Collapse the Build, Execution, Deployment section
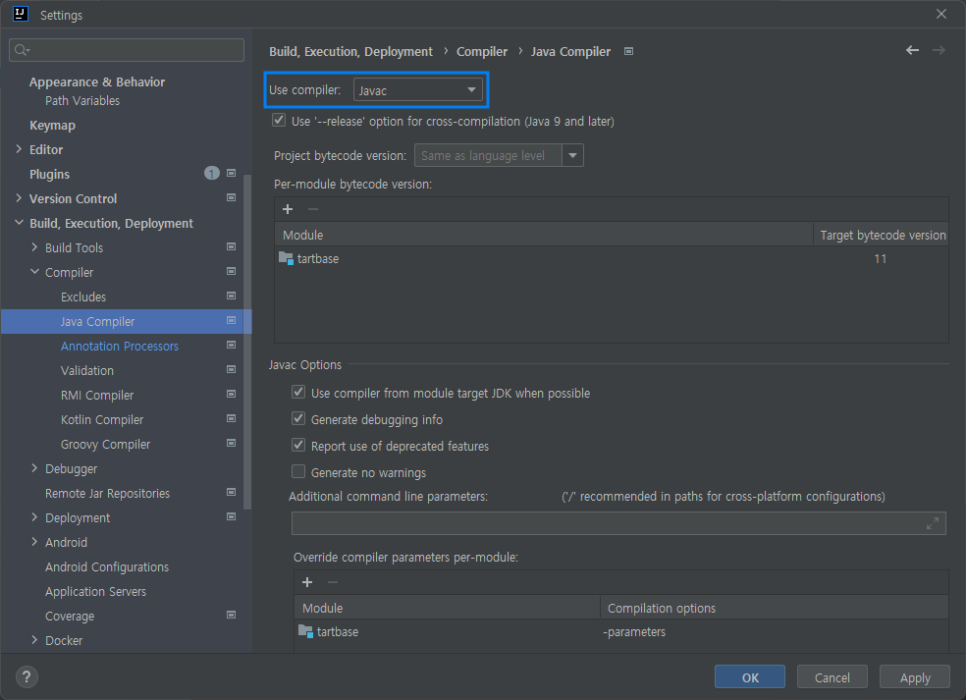 pyautogui.click(x=19, y=222)
